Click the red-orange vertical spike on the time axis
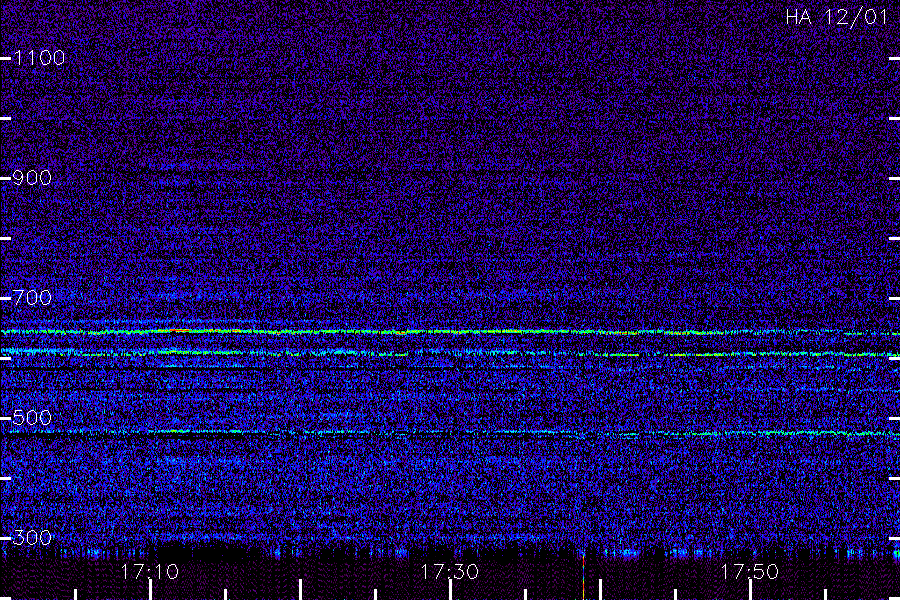 click(583, 576)
